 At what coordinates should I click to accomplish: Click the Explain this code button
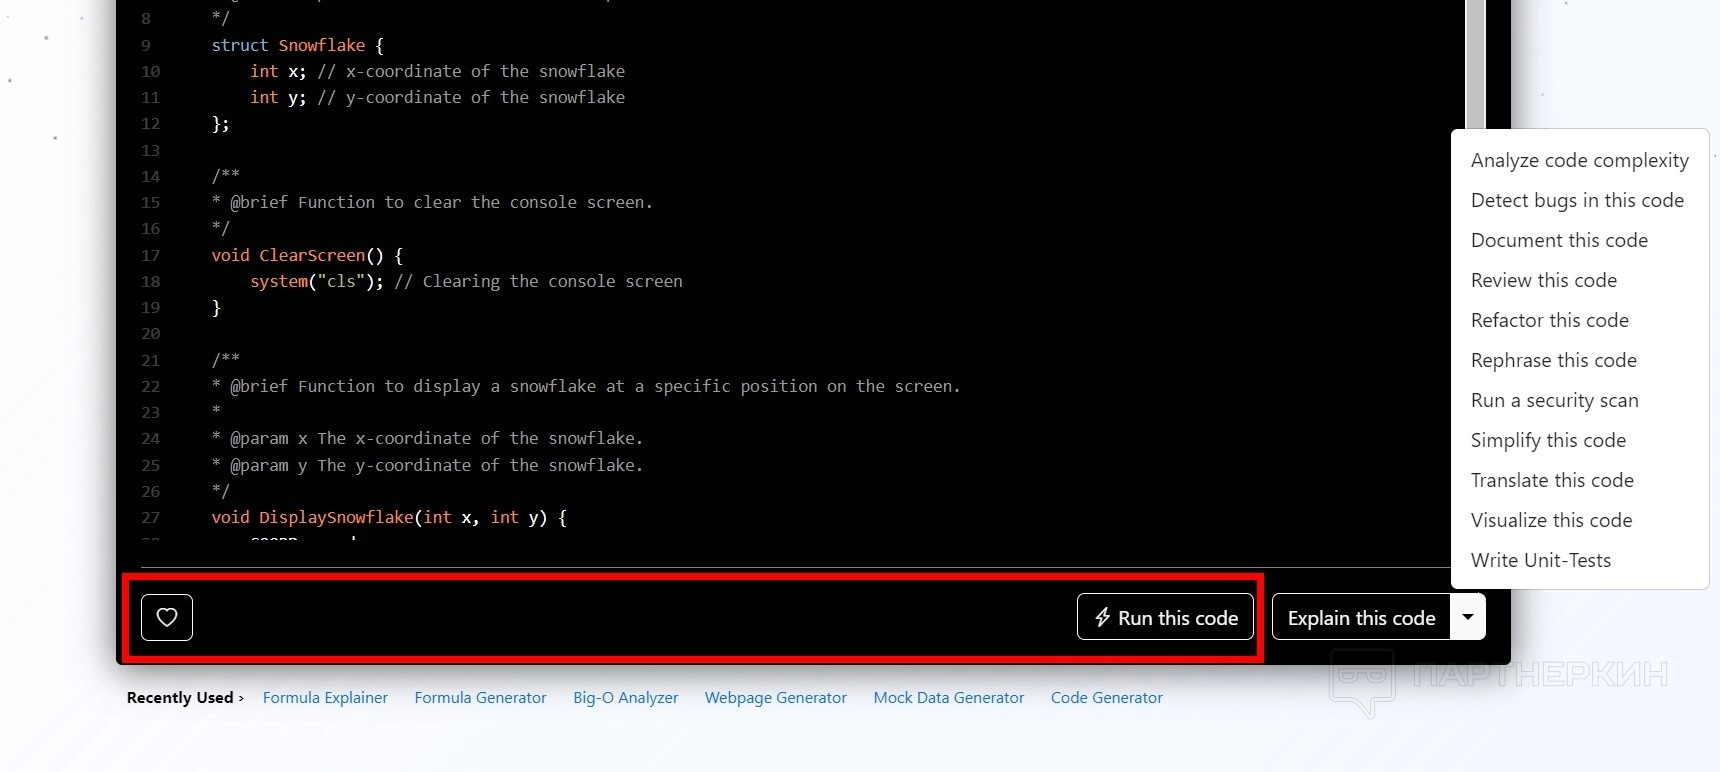[1361, 617]
